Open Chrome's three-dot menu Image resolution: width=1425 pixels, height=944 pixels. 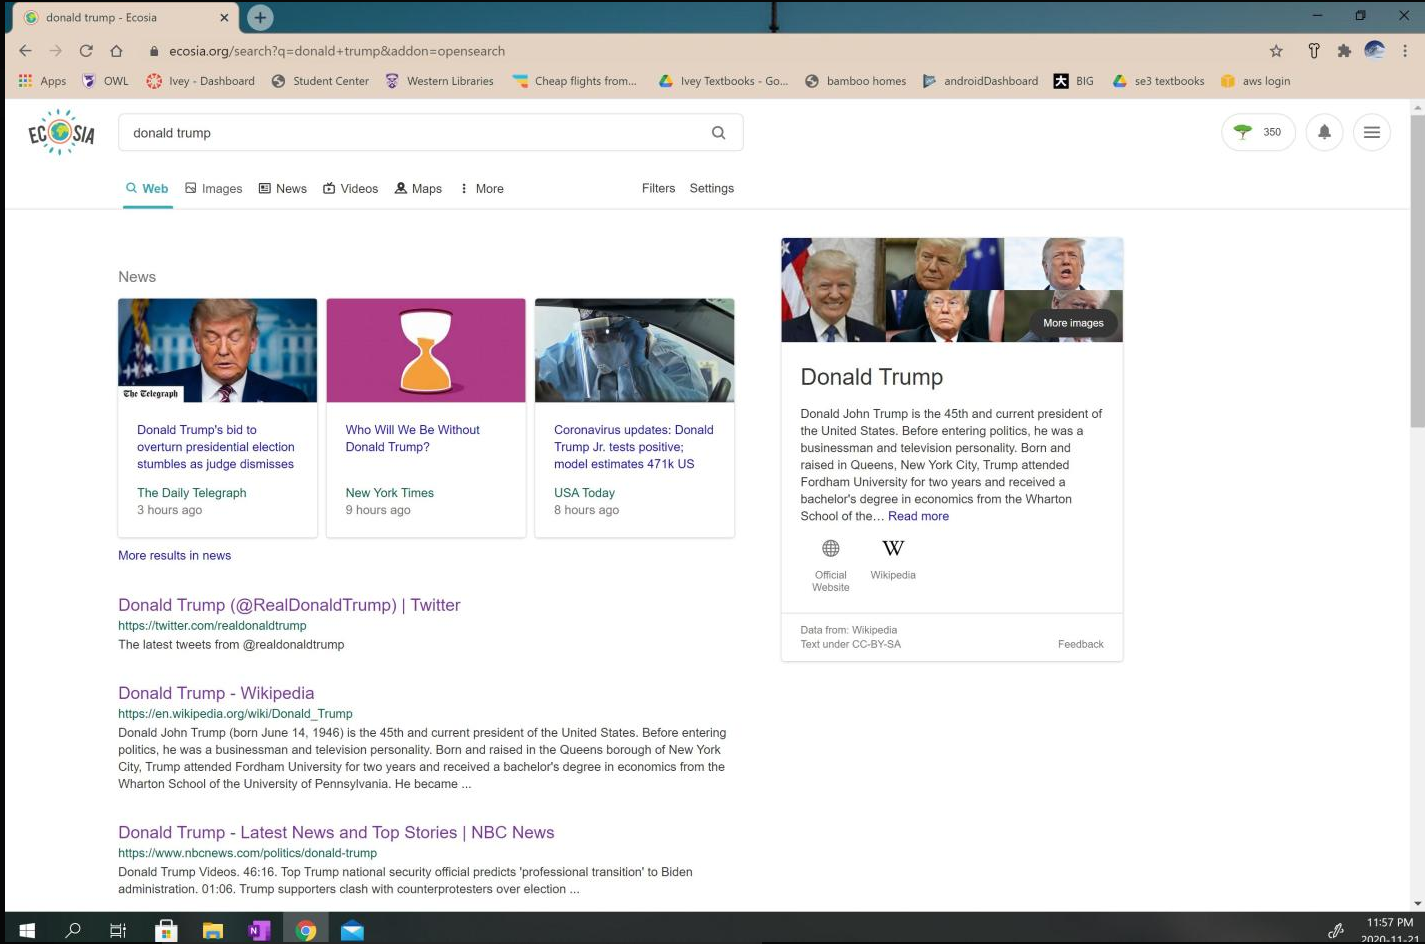pos(1405,51)
